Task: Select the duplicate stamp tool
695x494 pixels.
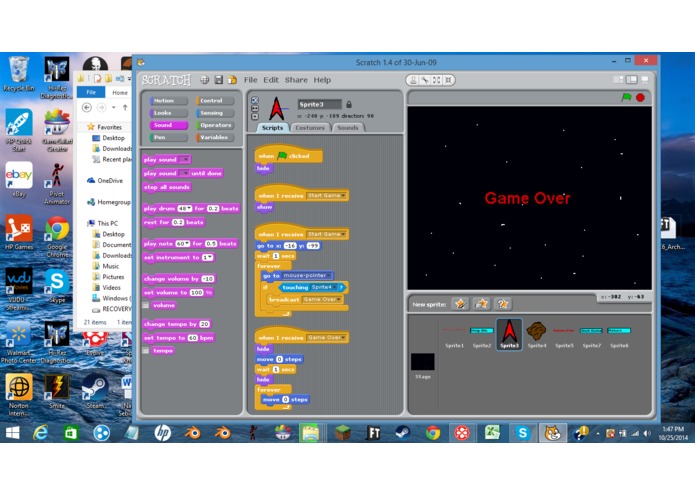Action: 413,80
